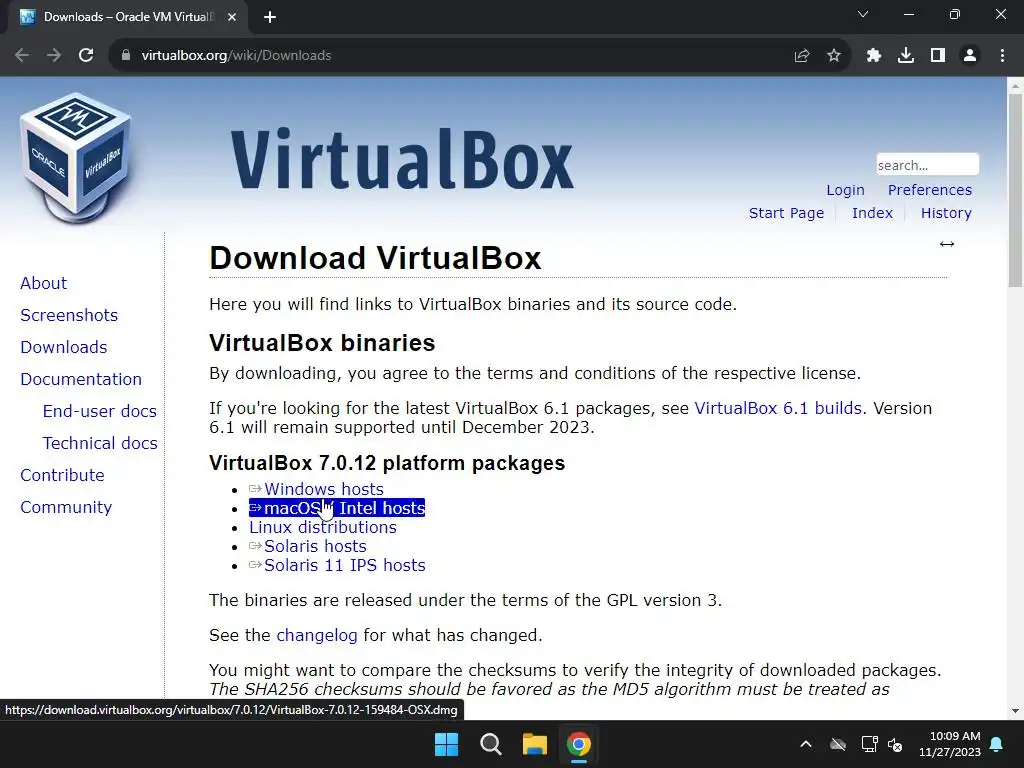Viewport: 1024px width, 768px height.
Task: Click the browser forward arrow
Action: 54,56
